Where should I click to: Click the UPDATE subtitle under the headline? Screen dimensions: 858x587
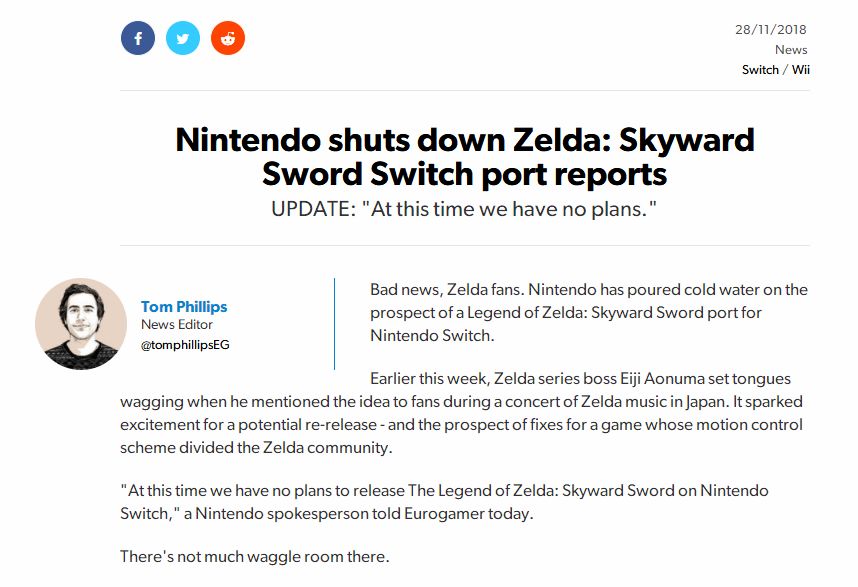tap(464, 209)
